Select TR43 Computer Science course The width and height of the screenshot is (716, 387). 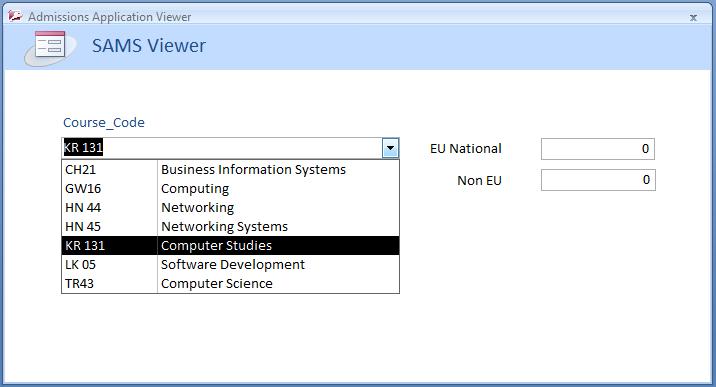tap(231, 283)
